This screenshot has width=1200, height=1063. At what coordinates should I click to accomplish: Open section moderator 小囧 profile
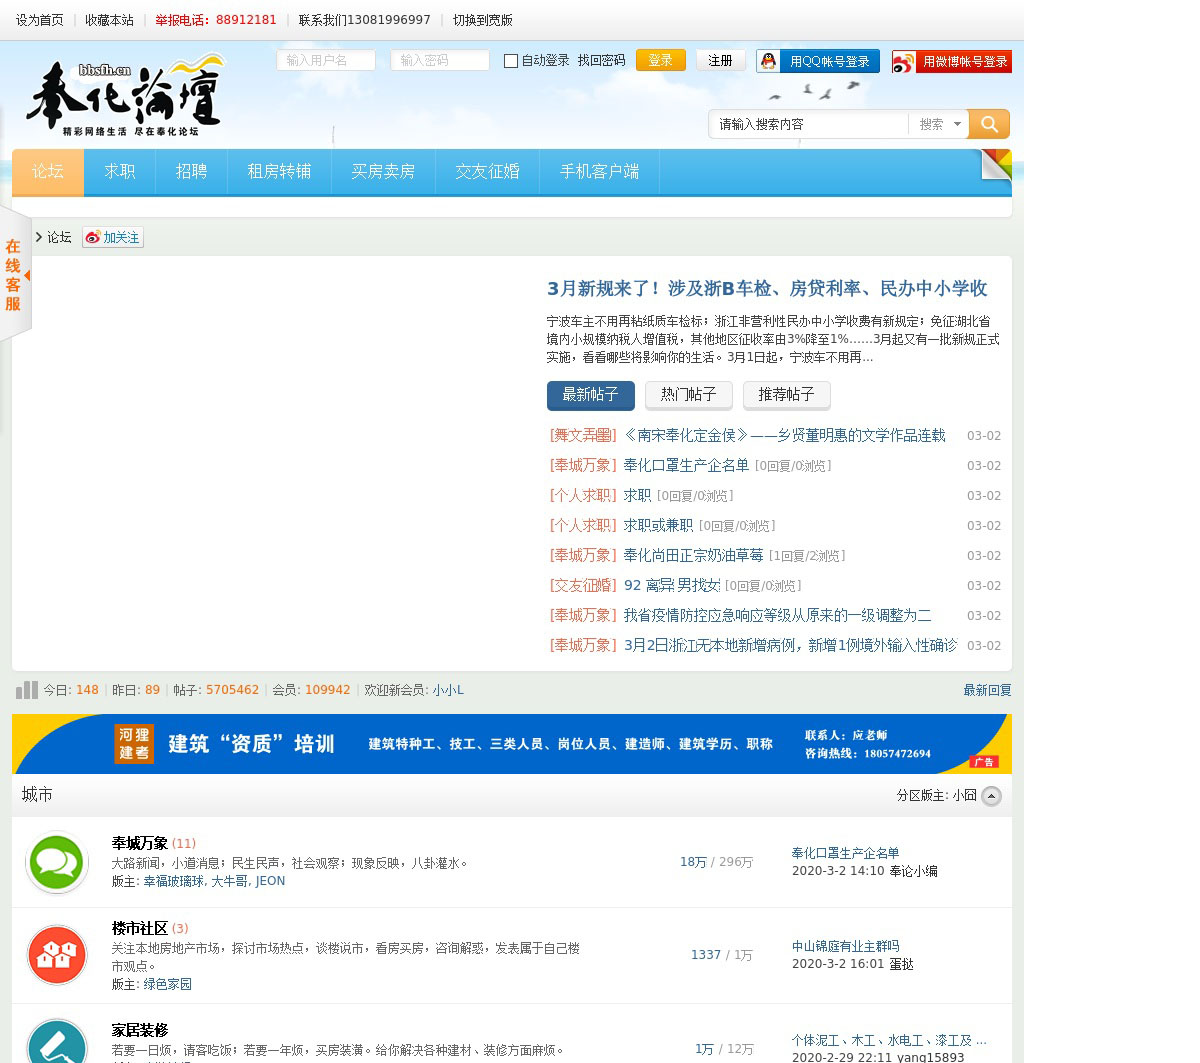[964, 795]
